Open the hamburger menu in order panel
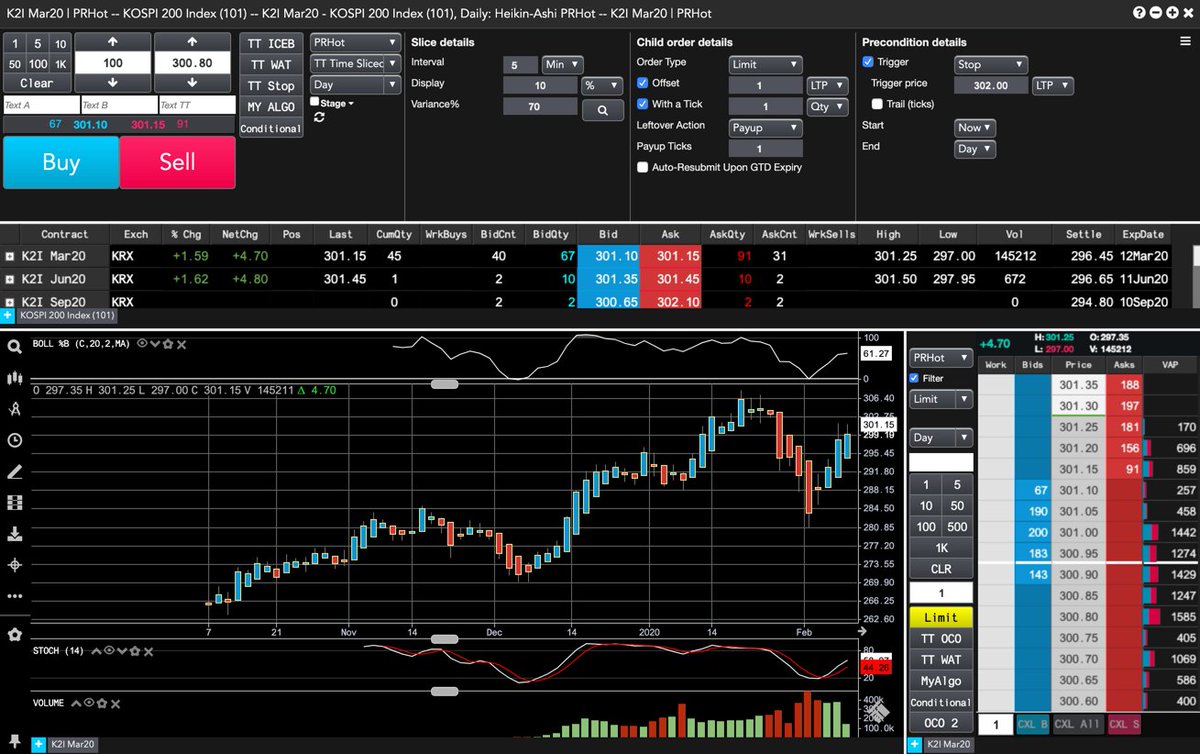Viewport: 1200px width, 754px height. point(1185,42)
